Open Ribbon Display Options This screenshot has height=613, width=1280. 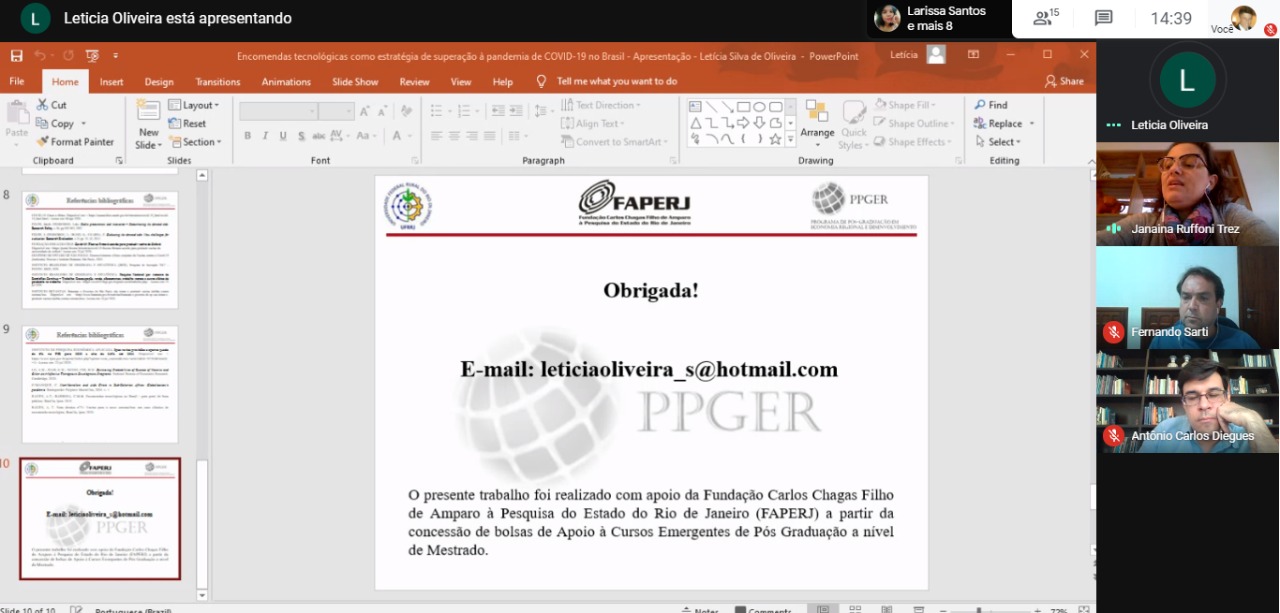click(x=973, y=55)
